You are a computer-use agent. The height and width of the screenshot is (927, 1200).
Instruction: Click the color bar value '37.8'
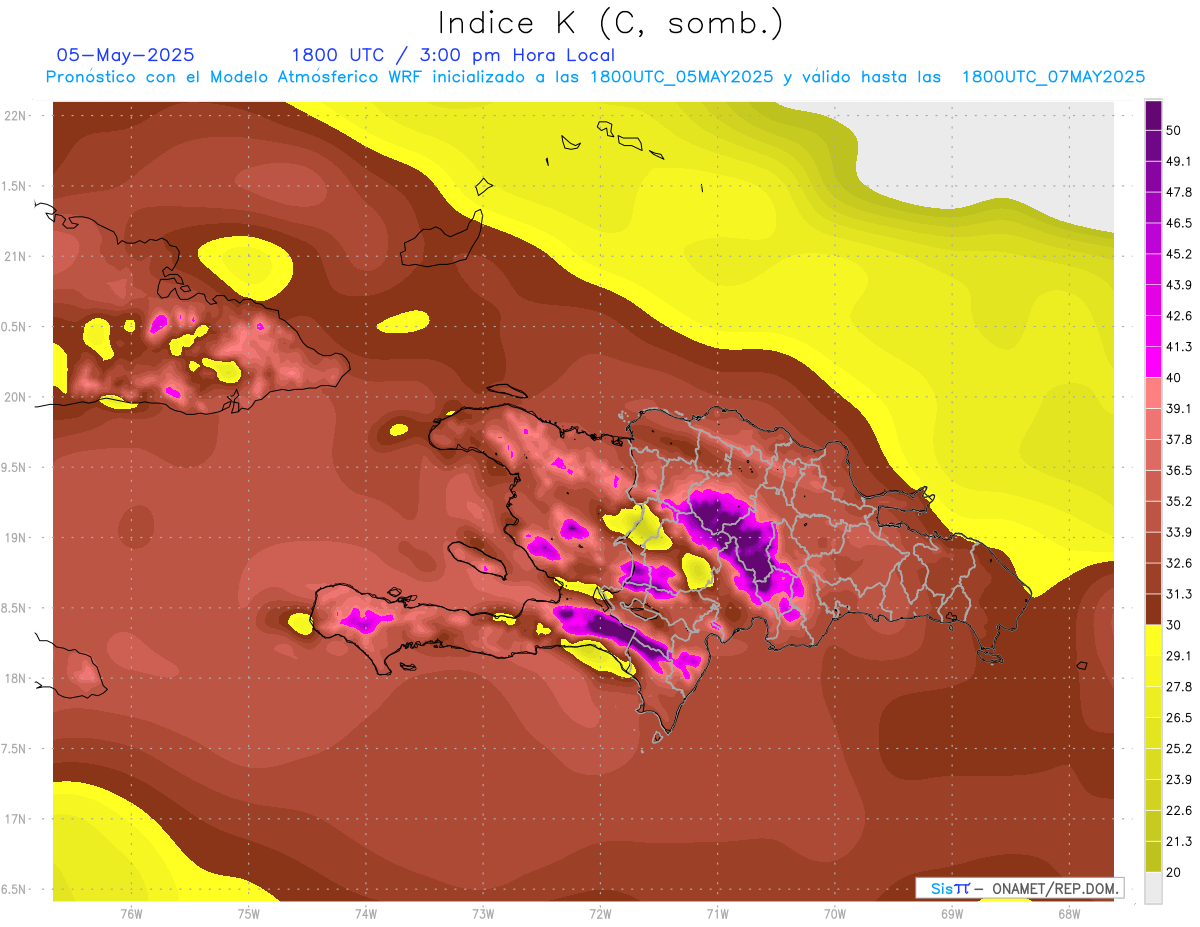pos(1179,440)
